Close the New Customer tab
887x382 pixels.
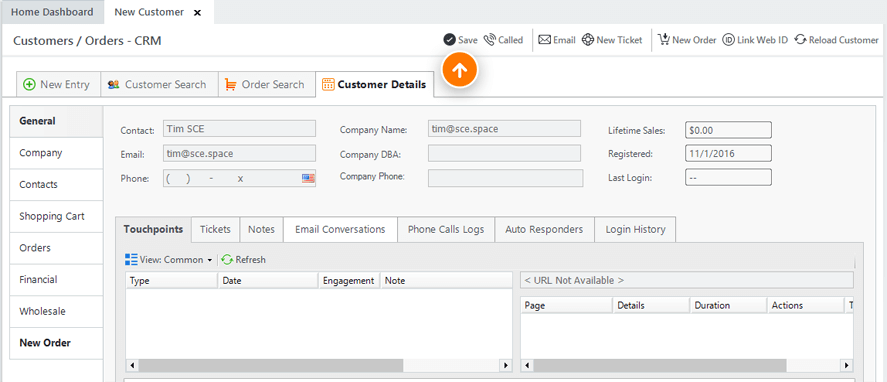point(197,12)
